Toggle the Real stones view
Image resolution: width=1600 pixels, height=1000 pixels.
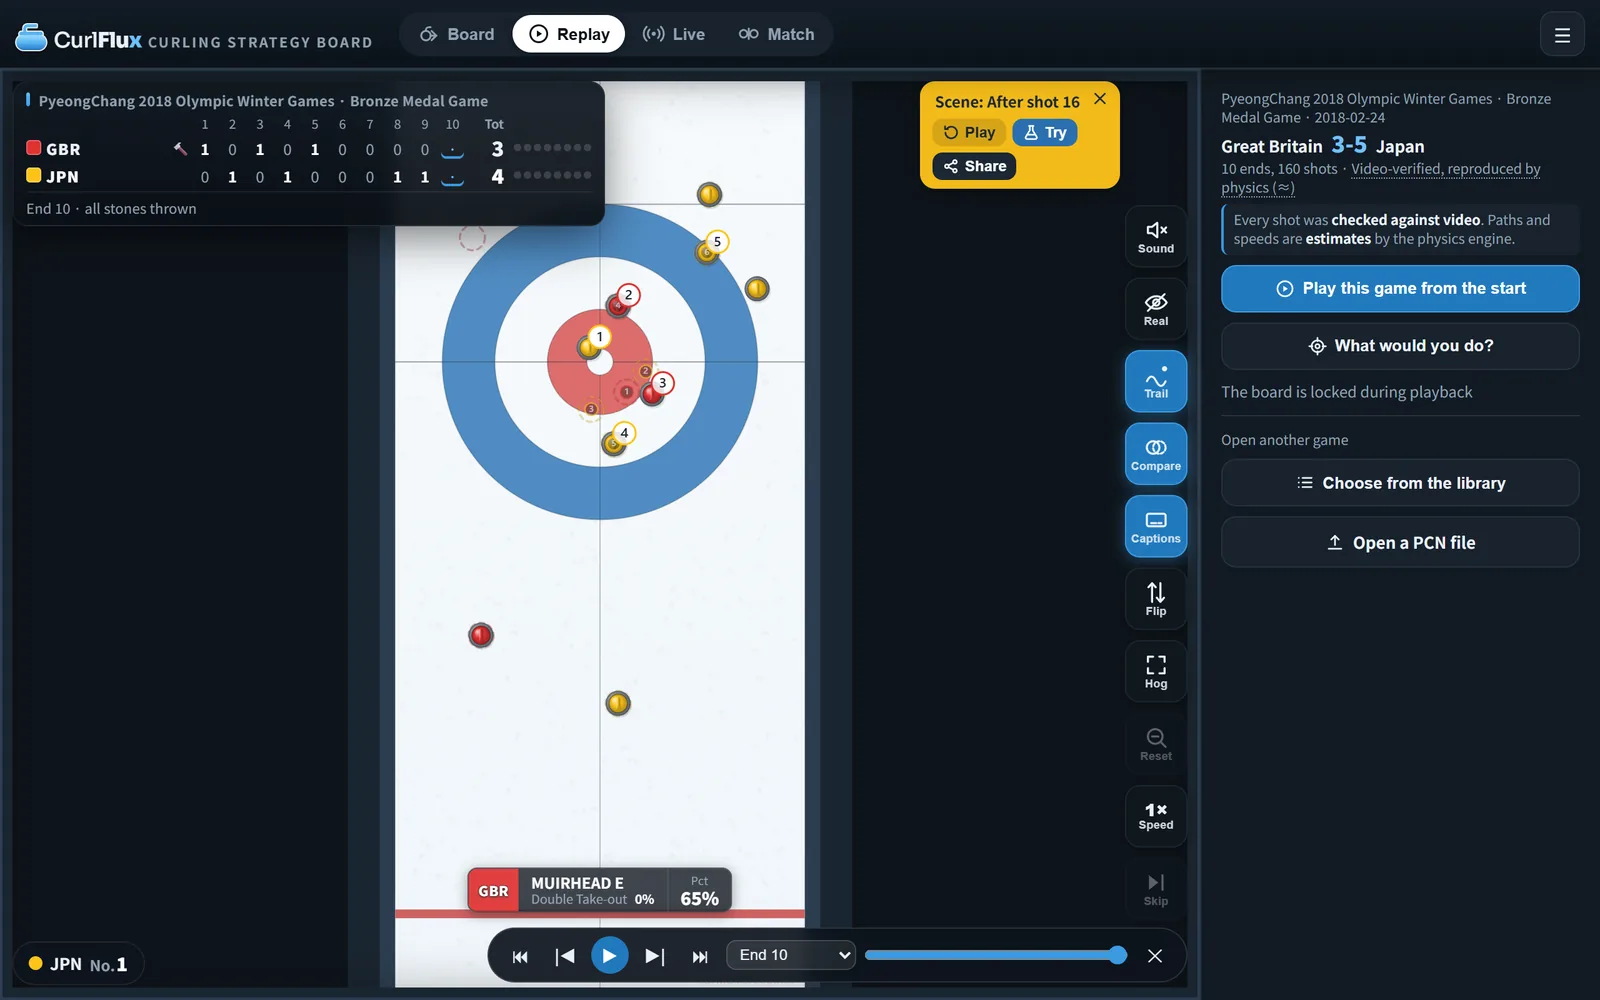[1155, 309]
